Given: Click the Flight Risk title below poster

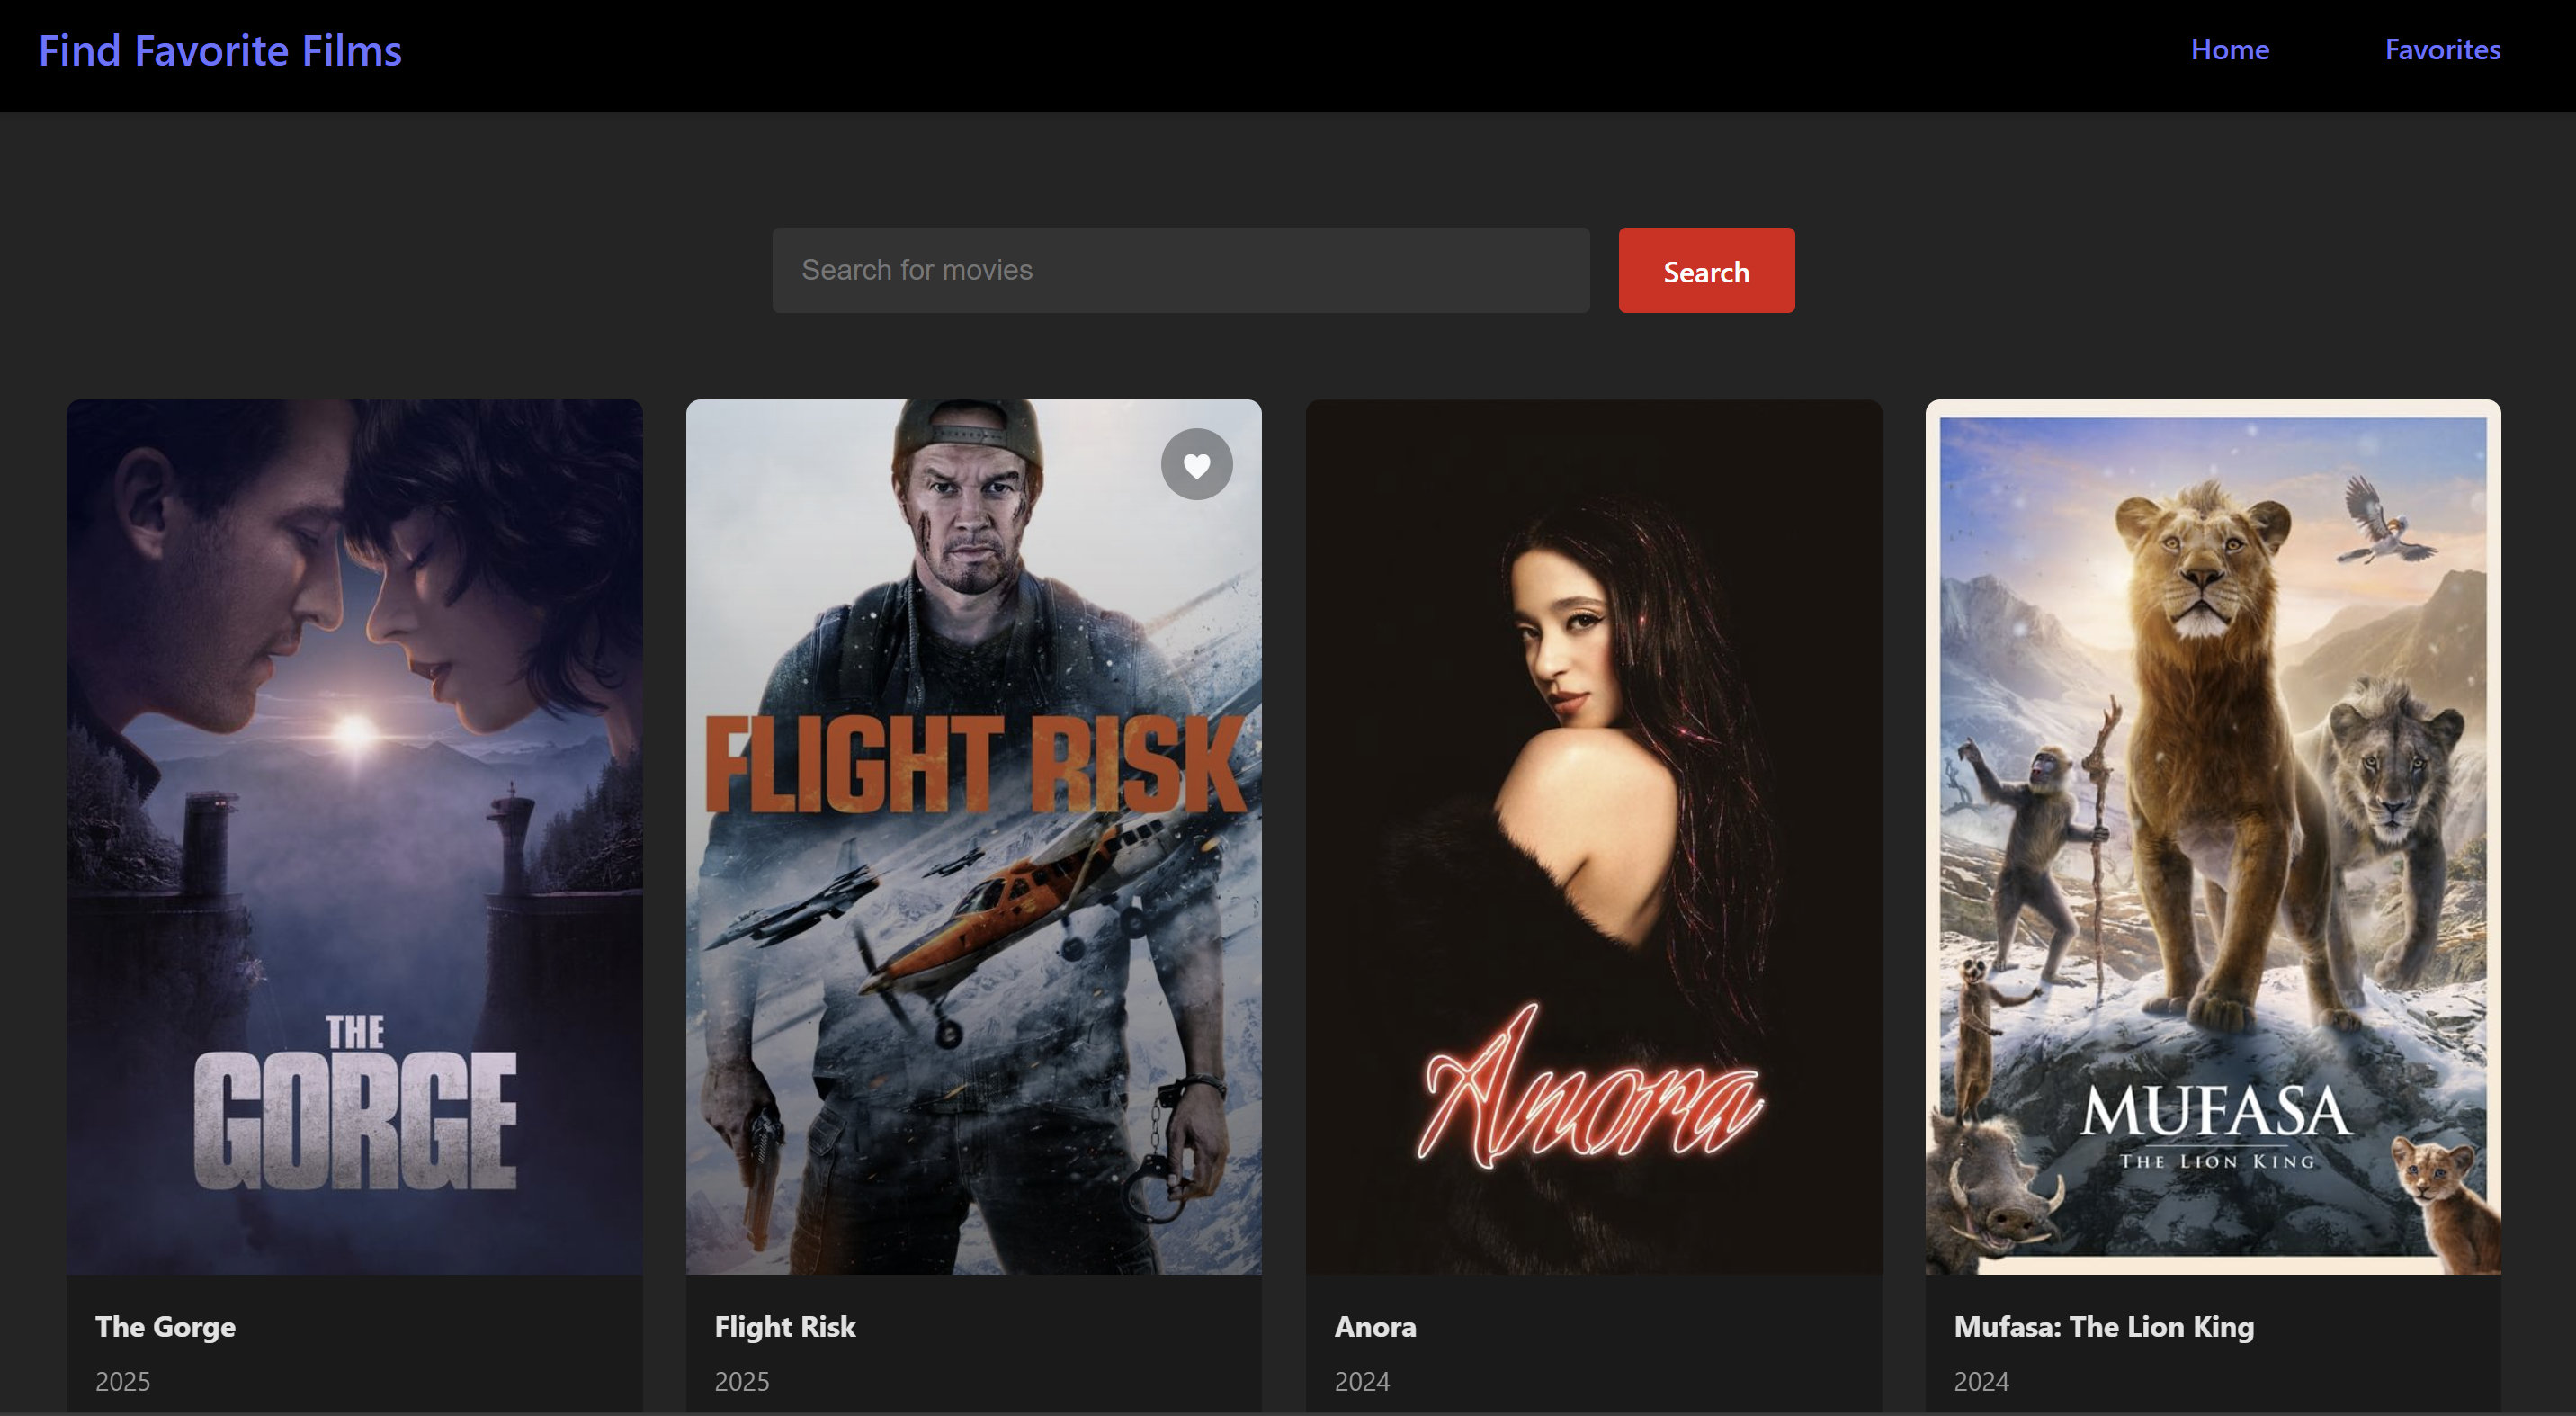Looking at the screenshot, I should coord(785,1327).
